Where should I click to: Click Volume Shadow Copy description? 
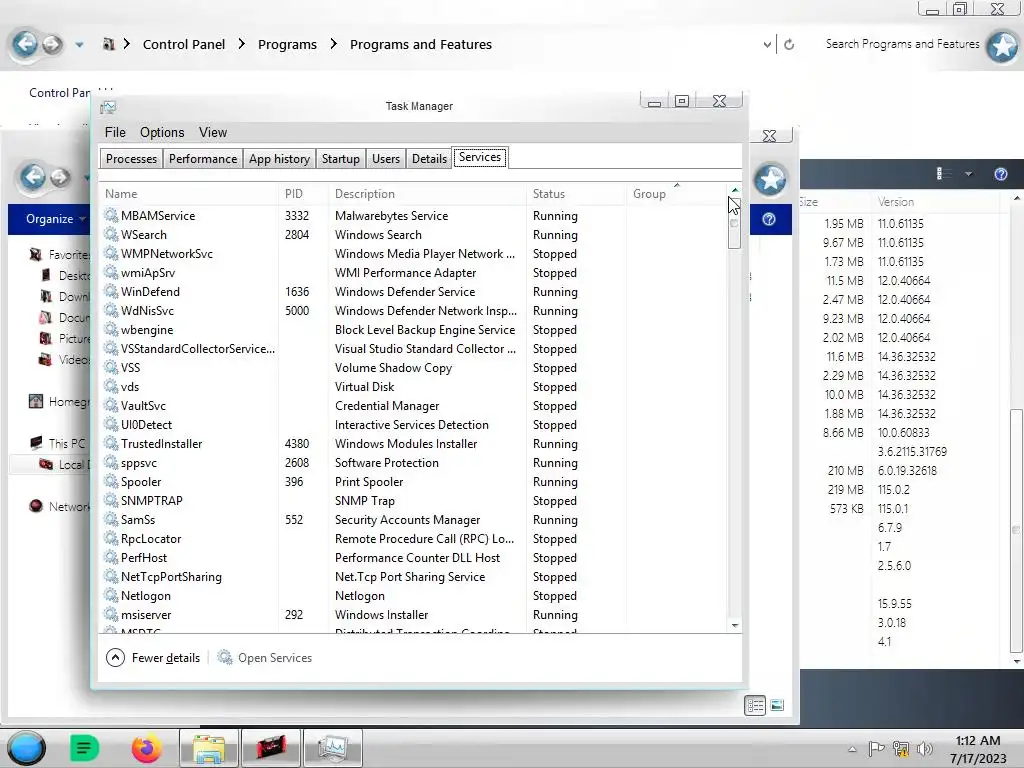[393, 368]
